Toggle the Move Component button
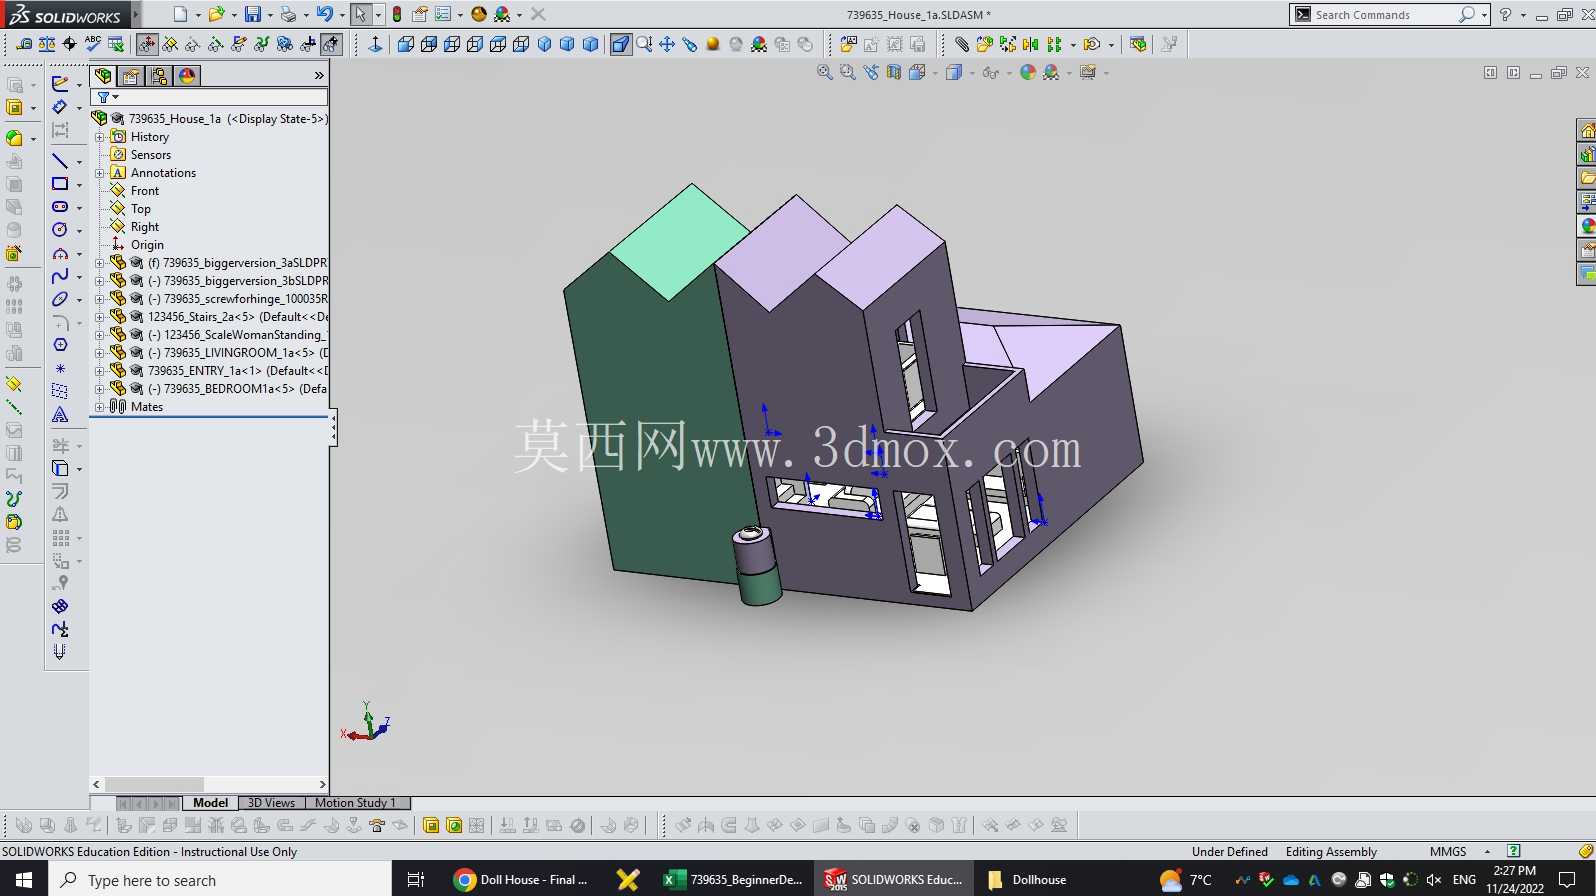The width and height of the screenshot is (1596, 896). coord(147,44)
